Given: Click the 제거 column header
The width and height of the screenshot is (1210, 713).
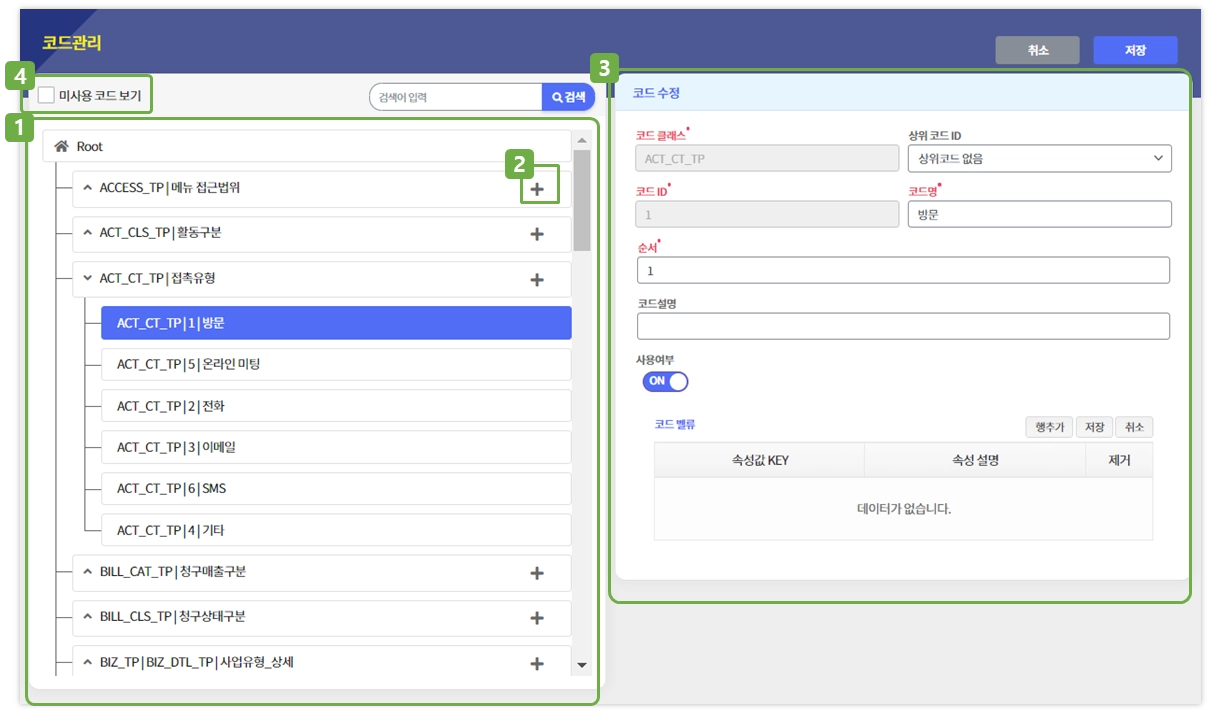Looking at the screenshot, I should tap(1119, 460).
